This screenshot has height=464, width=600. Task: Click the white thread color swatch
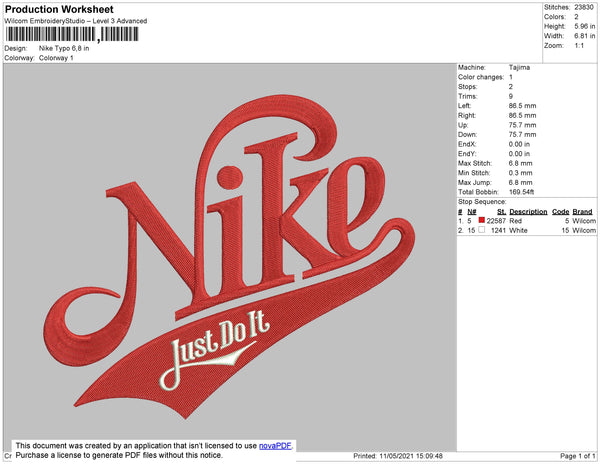[482, 230]
